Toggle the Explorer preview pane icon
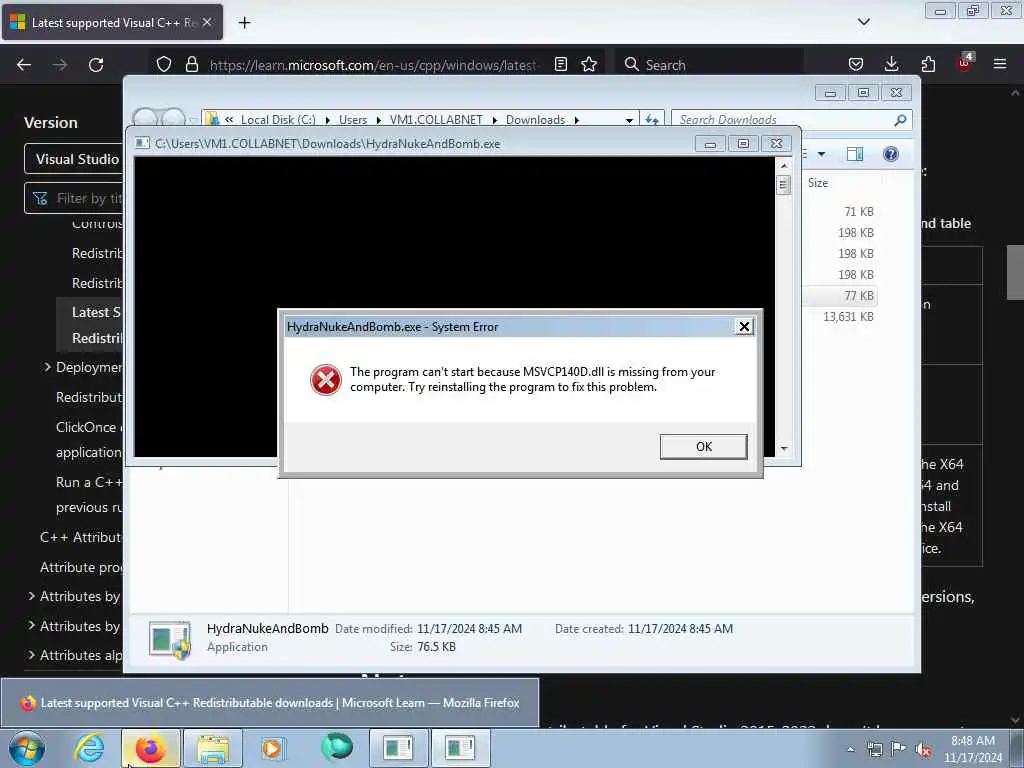Image resolution: width=1024 pixels, height=768 pixels. (854, 154)
